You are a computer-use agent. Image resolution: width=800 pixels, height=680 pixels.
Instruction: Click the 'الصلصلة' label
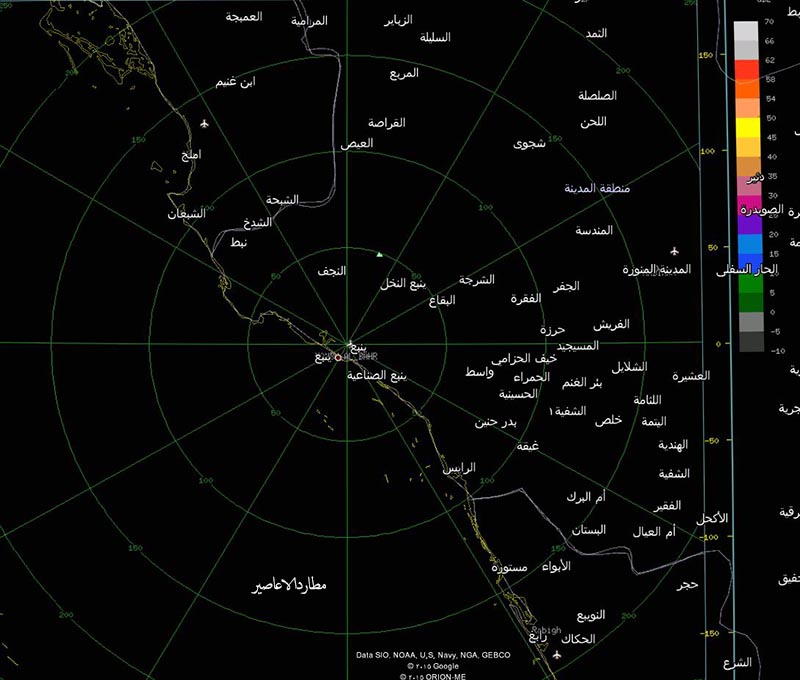597,95
